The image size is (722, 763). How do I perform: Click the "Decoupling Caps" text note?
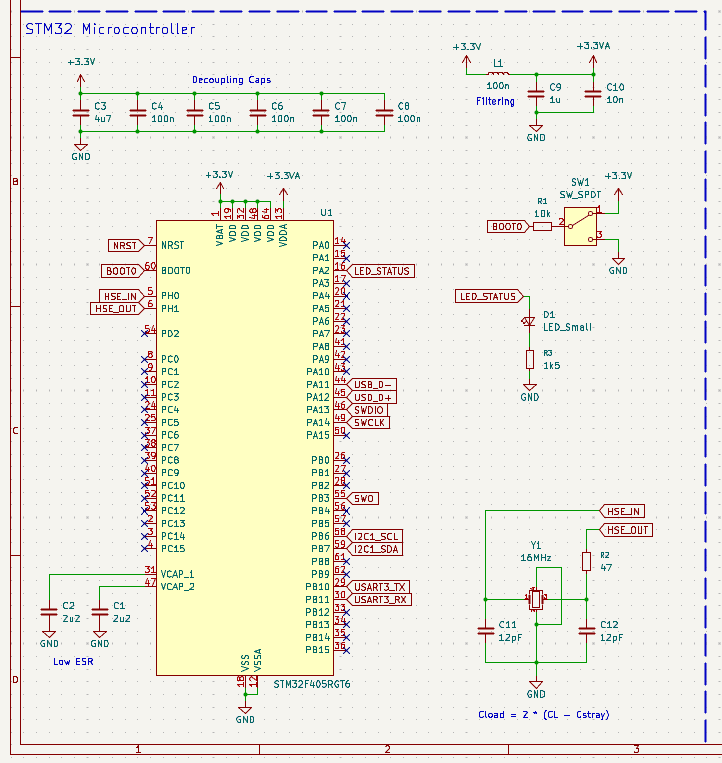click(x=231, y=80)
